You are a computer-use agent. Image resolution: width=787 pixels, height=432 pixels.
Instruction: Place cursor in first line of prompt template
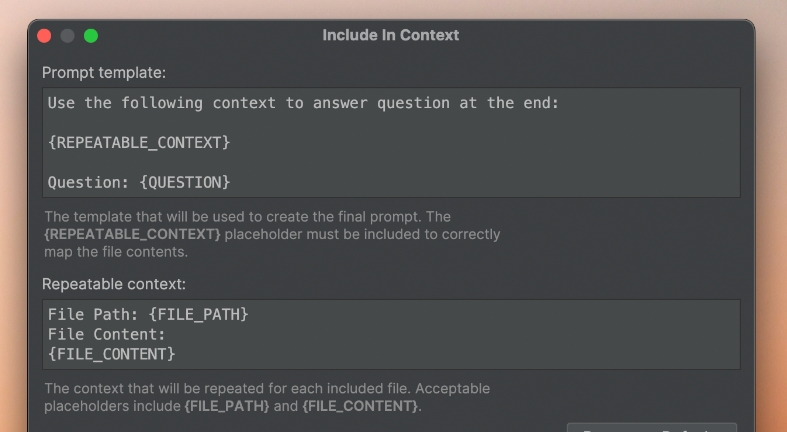pos(300,103)
